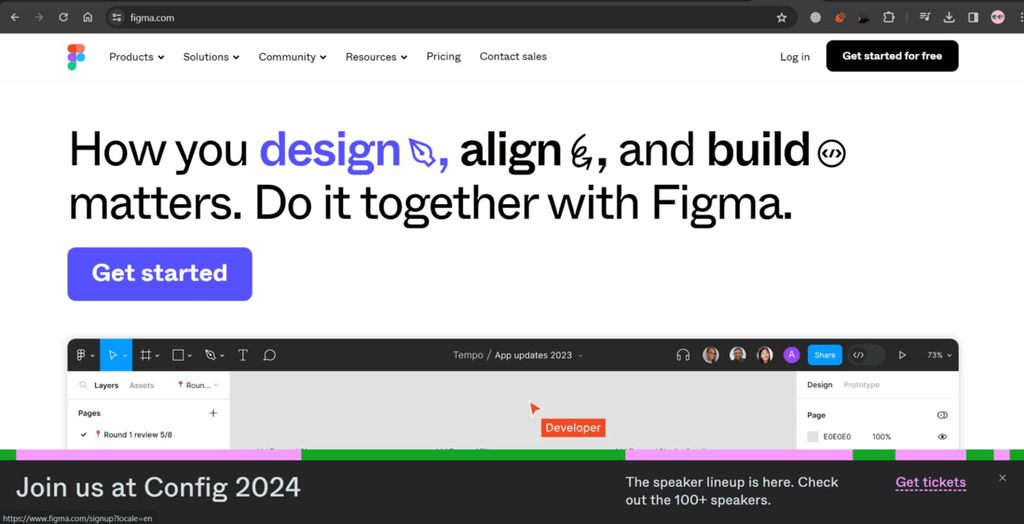
Task: Click the figma.com address bar
Action: (x=451, y=18)
